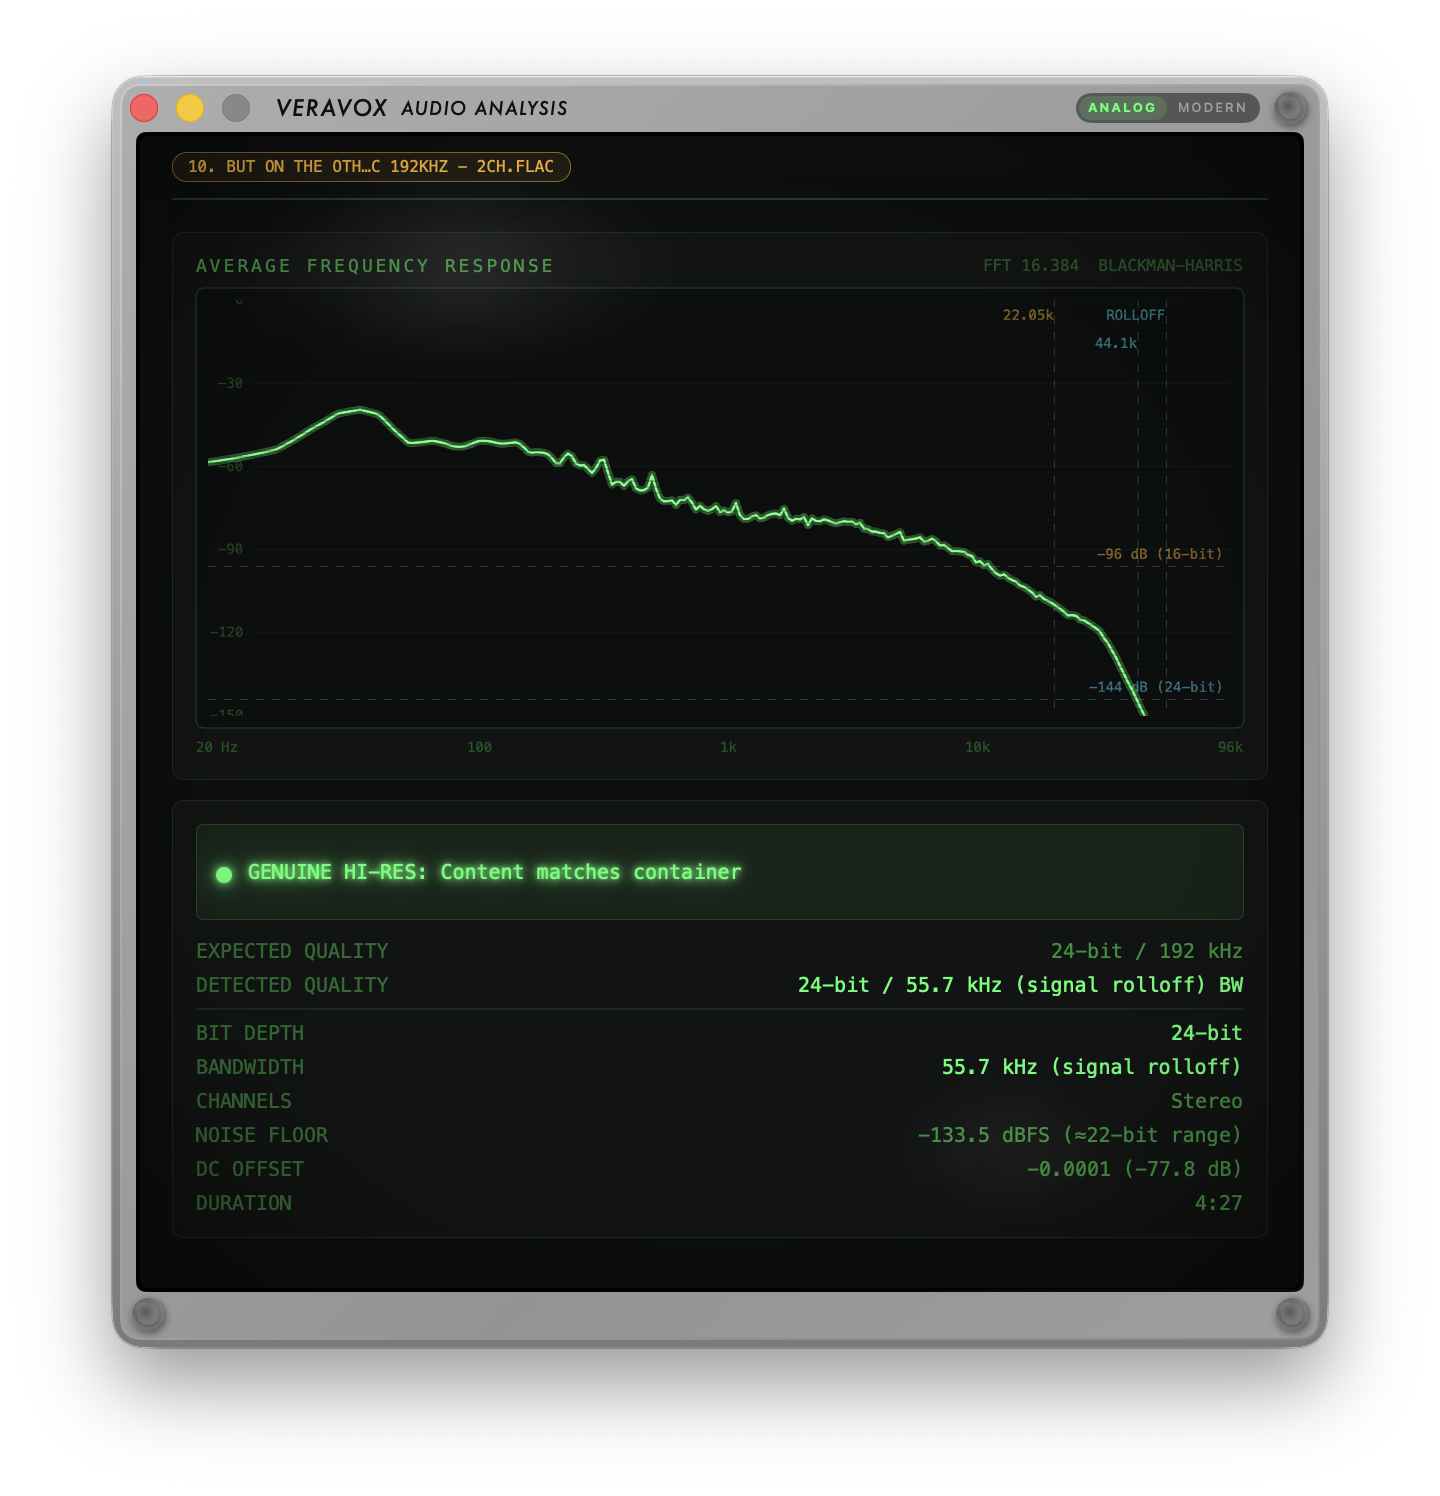This screenshot has height=1496, width=1440.
Task: Click the 100 frequency axis label
Action: tap(479, 747)
